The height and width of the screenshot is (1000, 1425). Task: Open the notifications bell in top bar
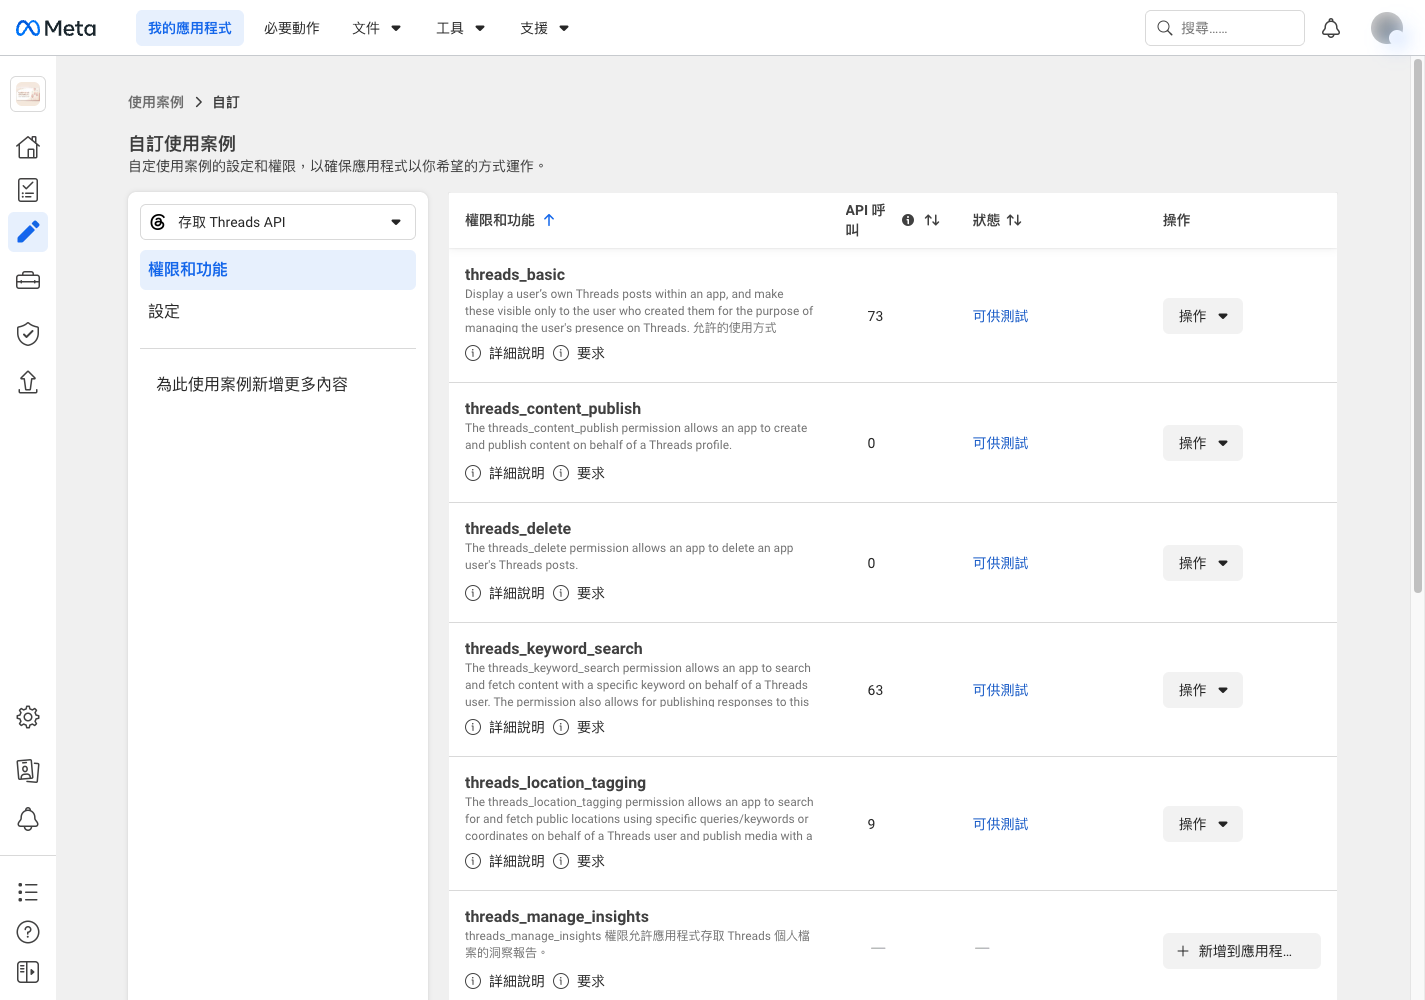(x=1331, y=28)
